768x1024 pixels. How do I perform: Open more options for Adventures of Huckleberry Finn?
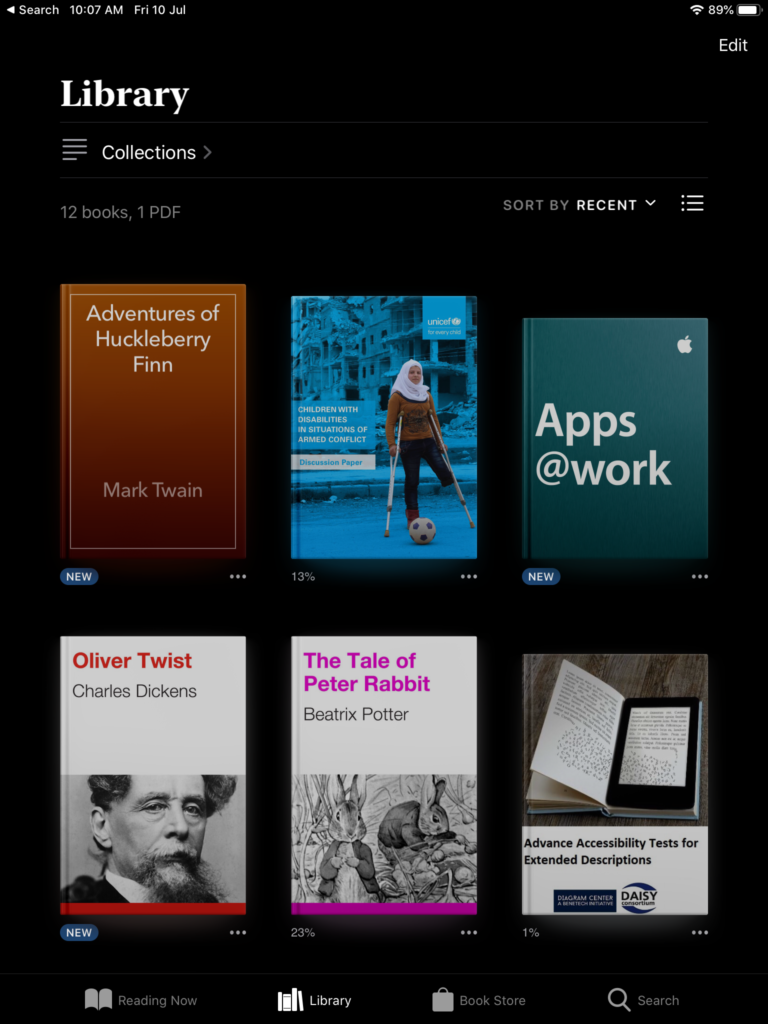pyautogui.click(x=238, y=577)
